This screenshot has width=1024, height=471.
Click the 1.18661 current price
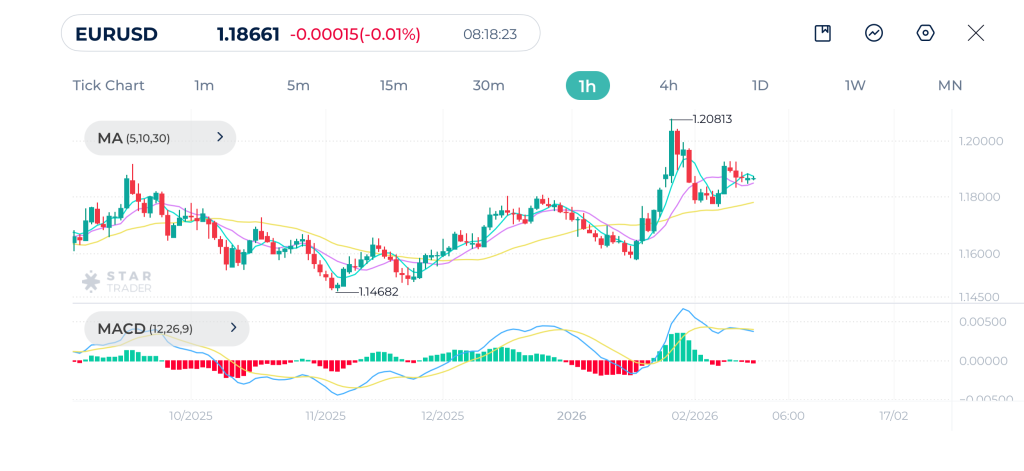pos(248,34)
